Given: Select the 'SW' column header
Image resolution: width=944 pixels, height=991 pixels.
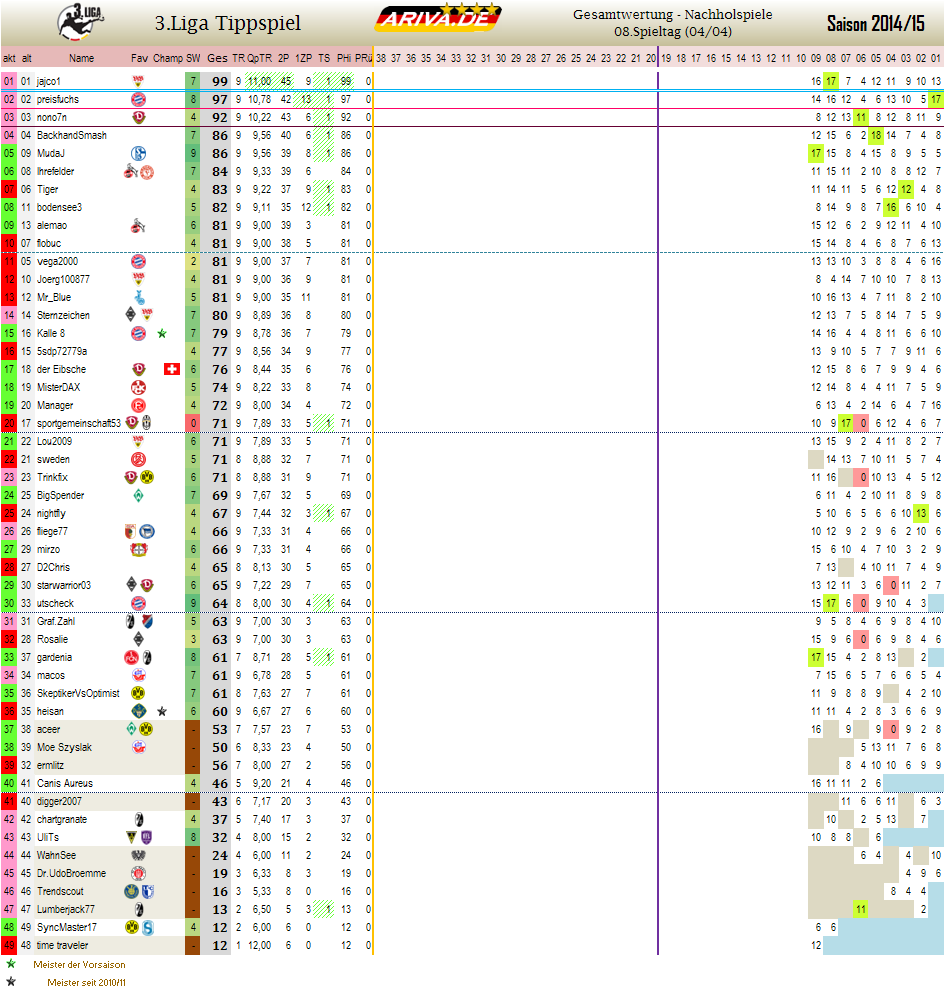Looking at the screenshot, I should (x=193, y=58).
